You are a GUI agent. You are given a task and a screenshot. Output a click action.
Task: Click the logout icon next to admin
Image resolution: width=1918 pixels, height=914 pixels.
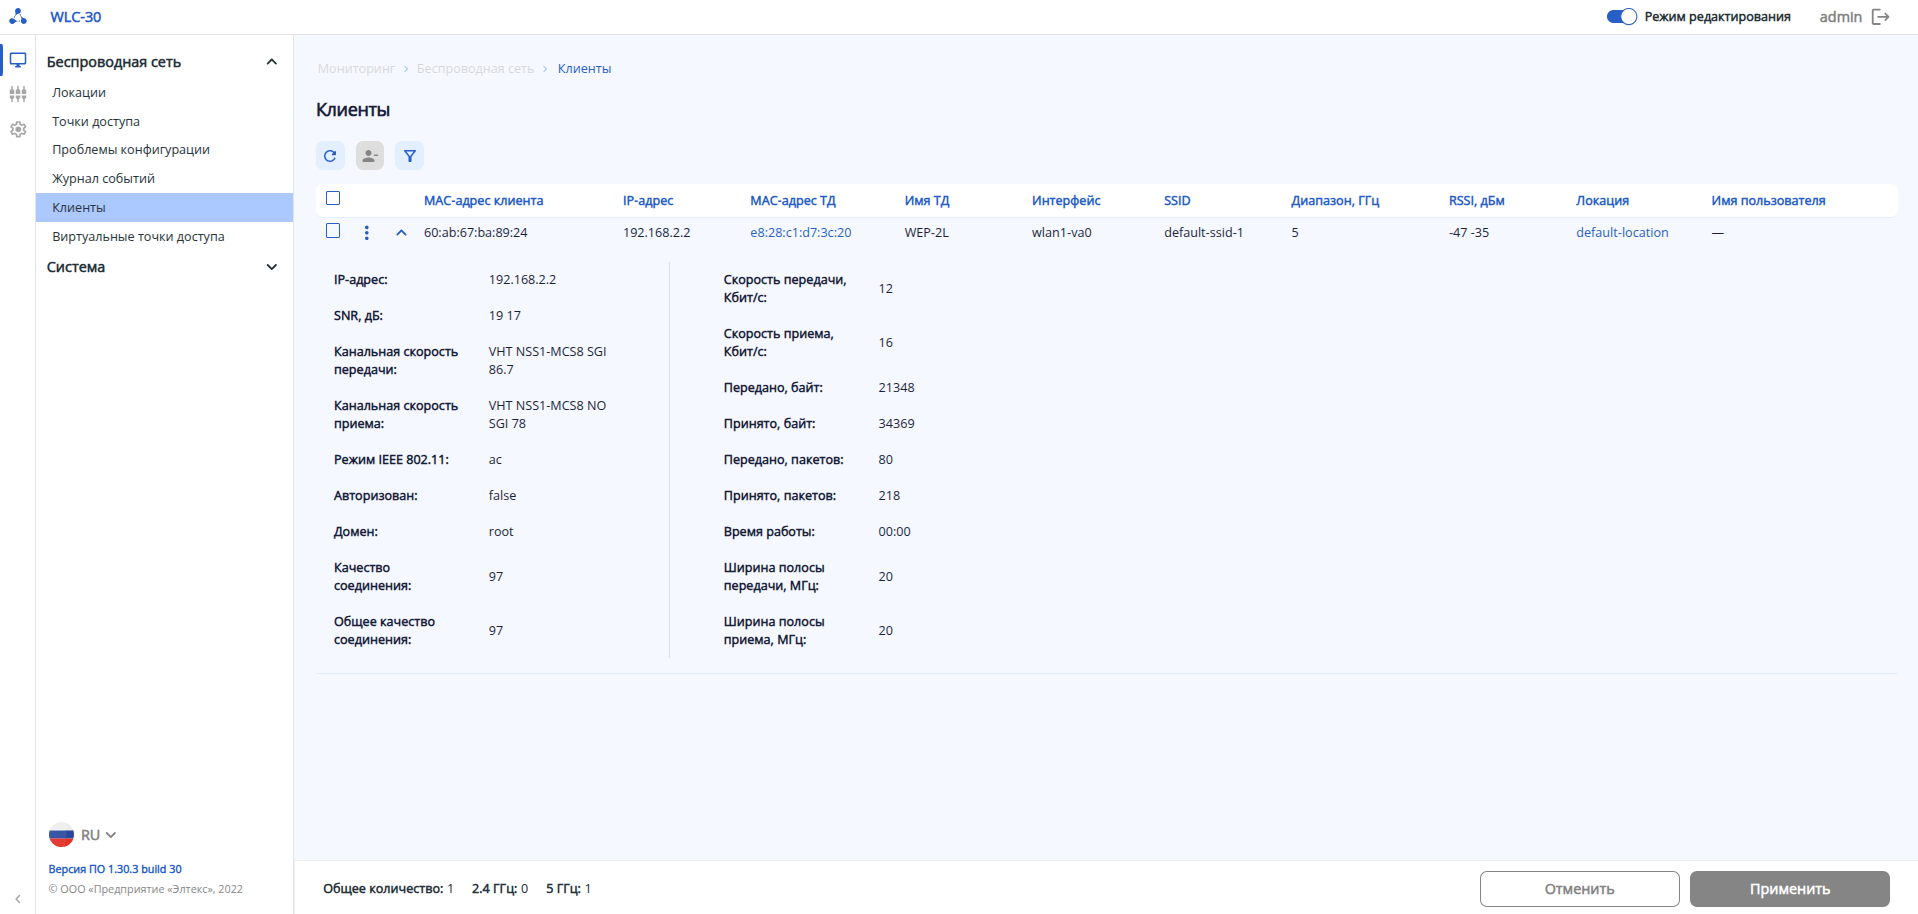pyautogui.click(x=1881, y=17)
